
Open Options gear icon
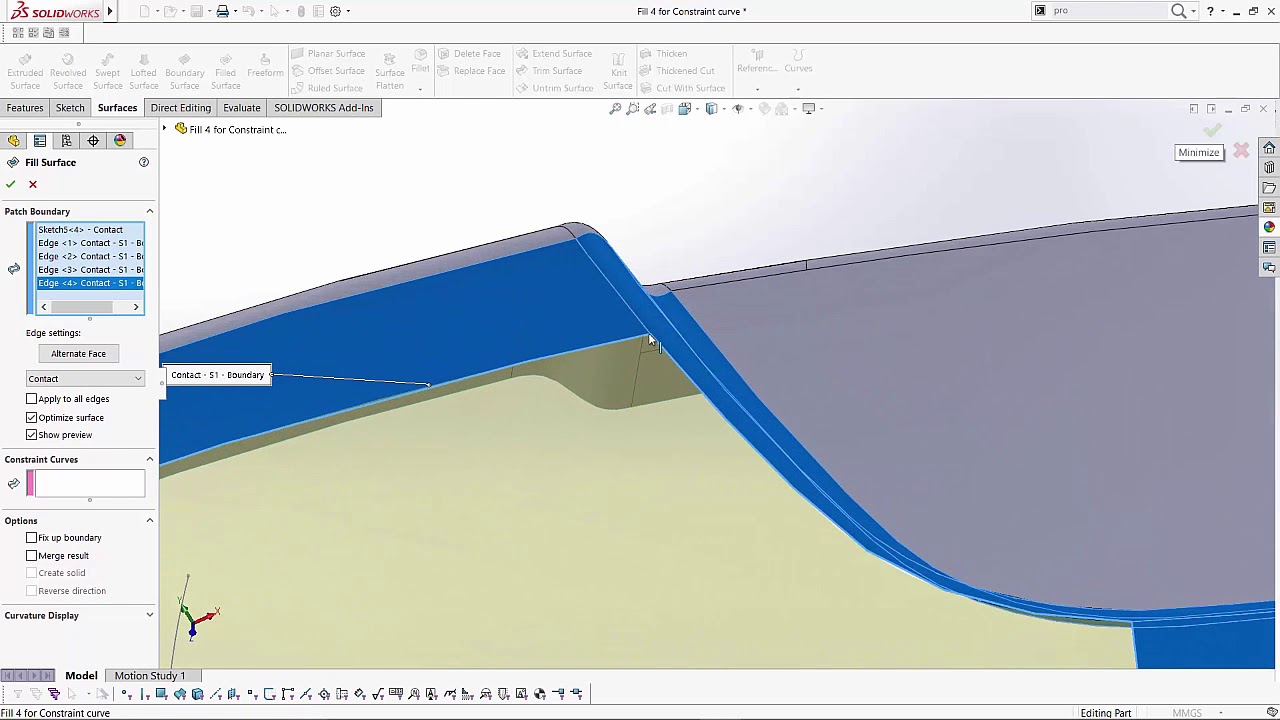click(335, 11)
